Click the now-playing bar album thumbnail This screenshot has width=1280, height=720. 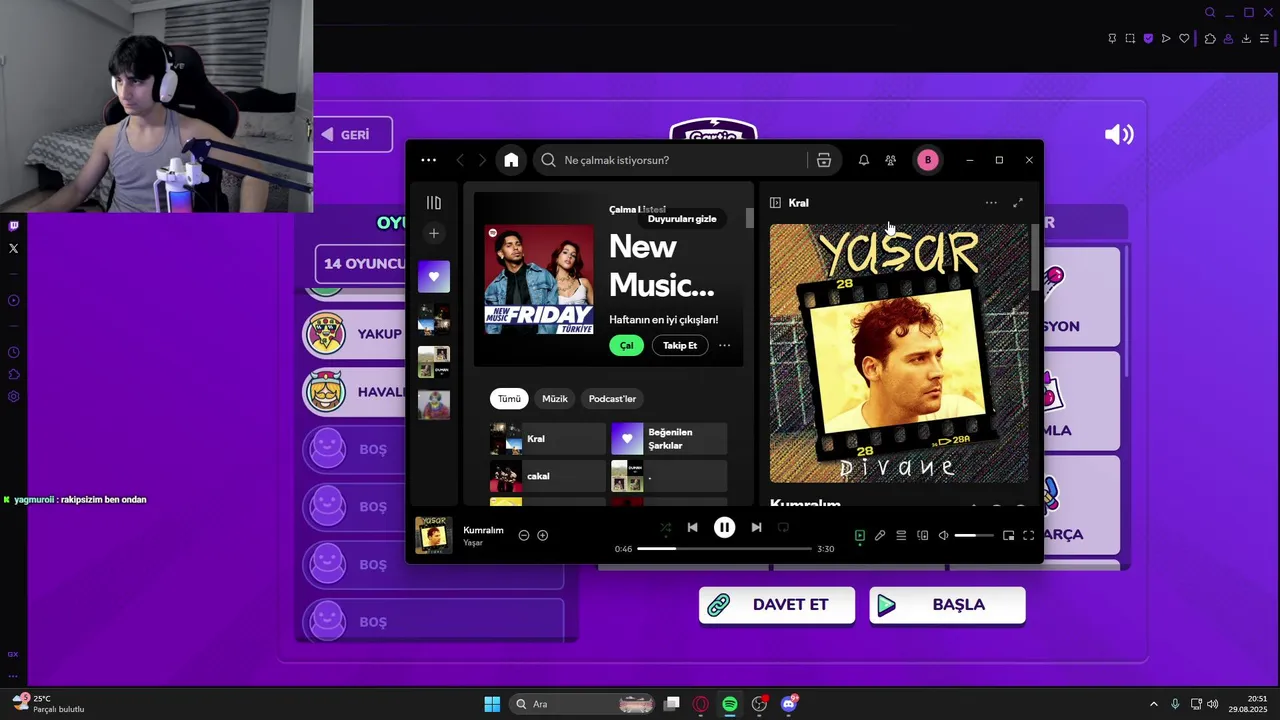[433, 535]
